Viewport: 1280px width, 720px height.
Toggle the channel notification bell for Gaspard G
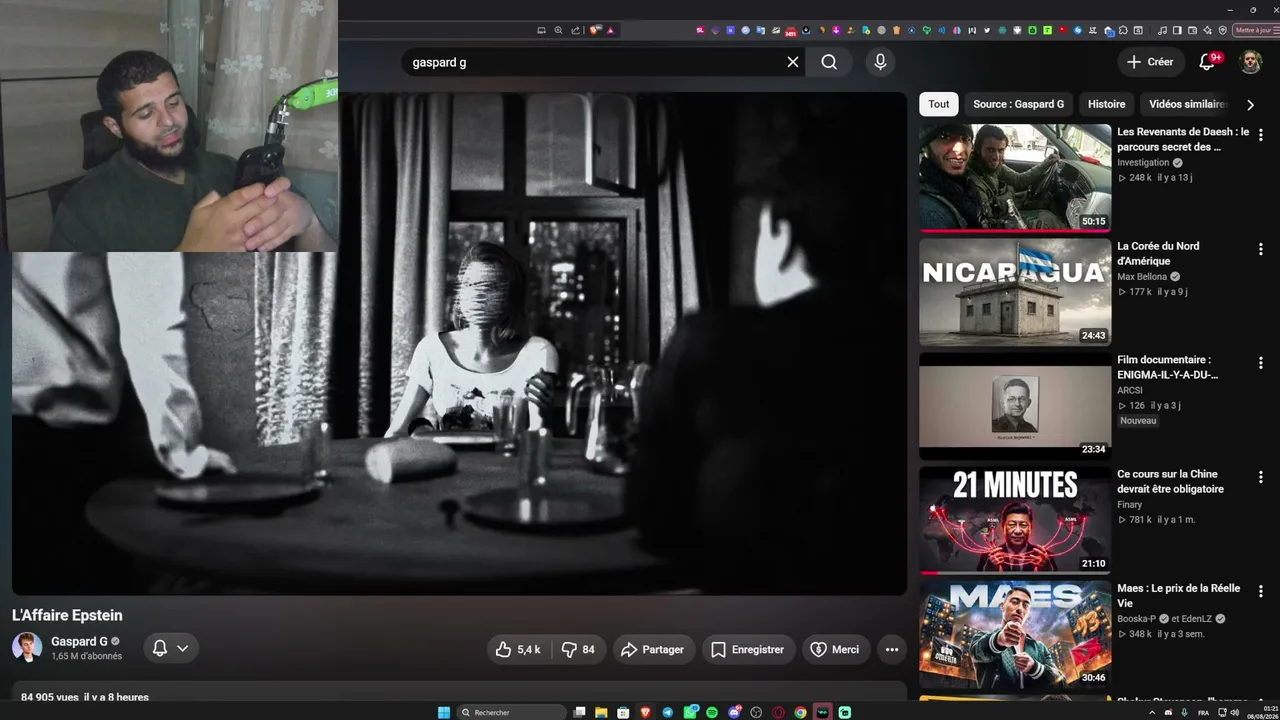pos(159,648)
